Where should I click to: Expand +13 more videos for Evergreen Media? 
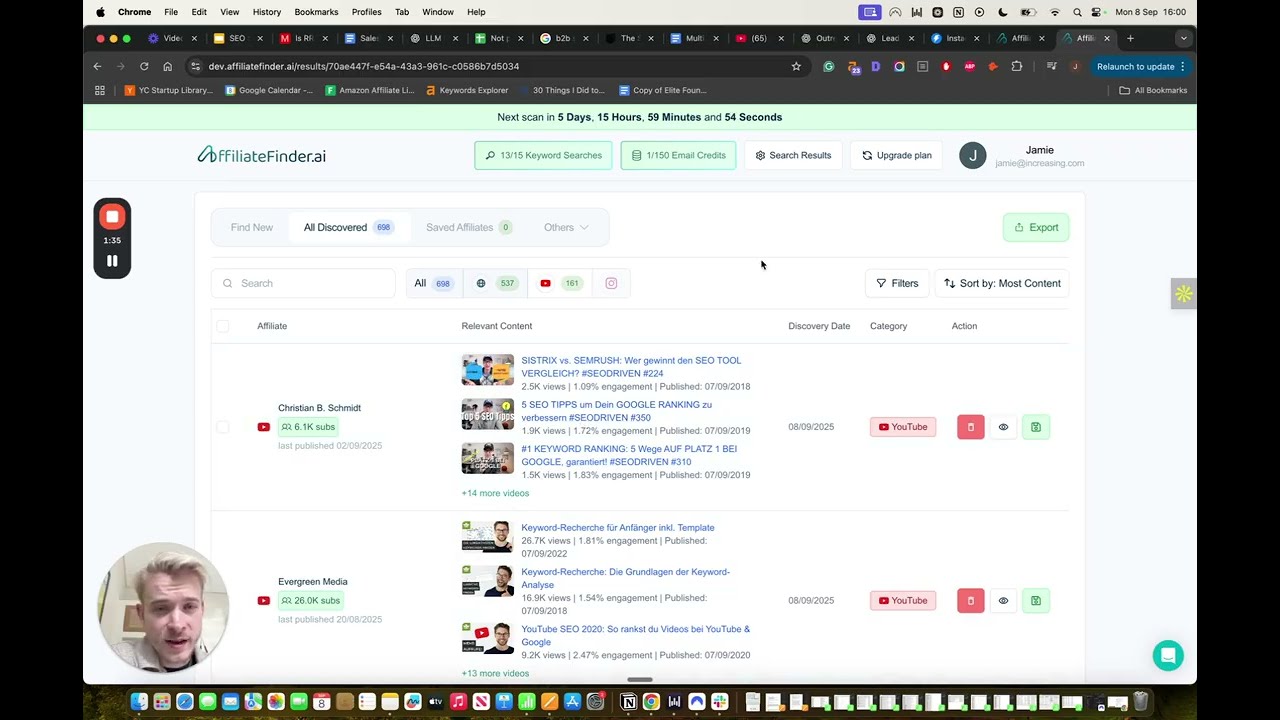click(495, 673)
